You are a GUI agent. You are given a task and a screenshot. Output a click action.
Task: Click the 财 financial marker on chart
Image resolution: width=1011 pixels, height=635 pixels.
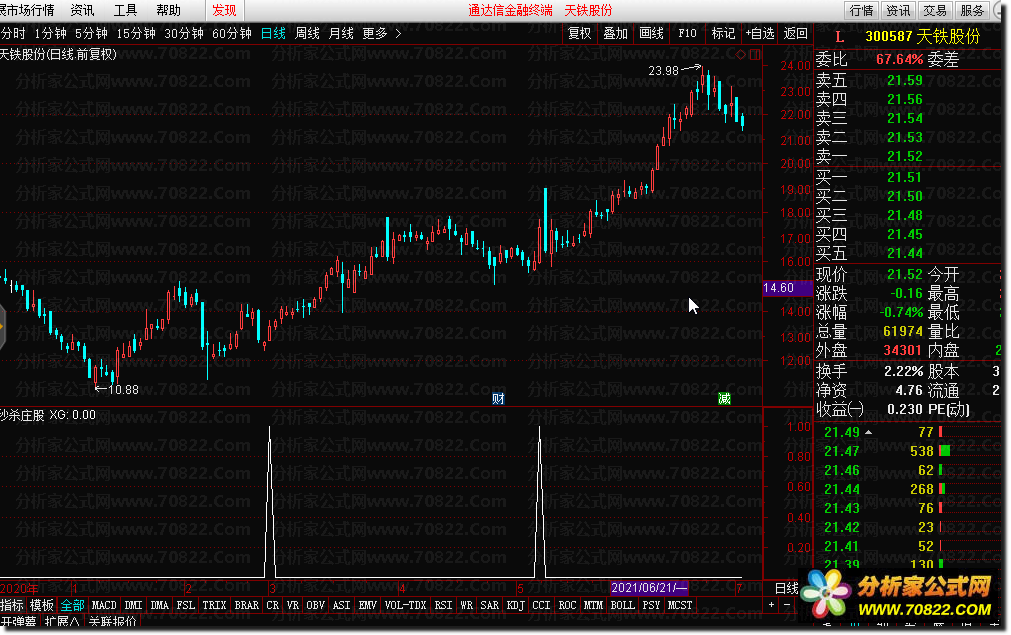[498, 398]
